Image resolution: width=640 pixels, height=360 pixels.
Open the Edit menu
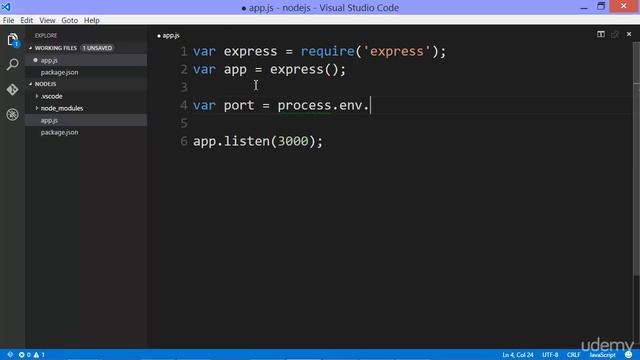coord(27,20)
